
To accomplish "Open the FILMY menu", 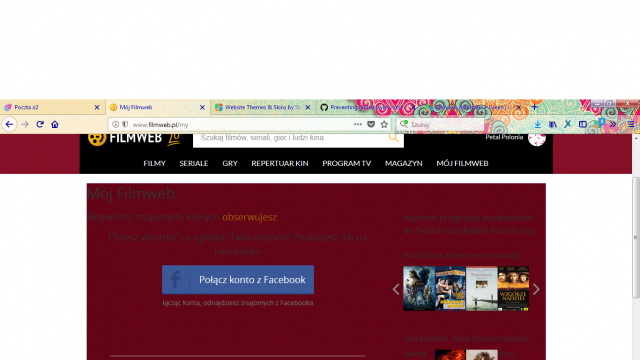I will 154,163.
